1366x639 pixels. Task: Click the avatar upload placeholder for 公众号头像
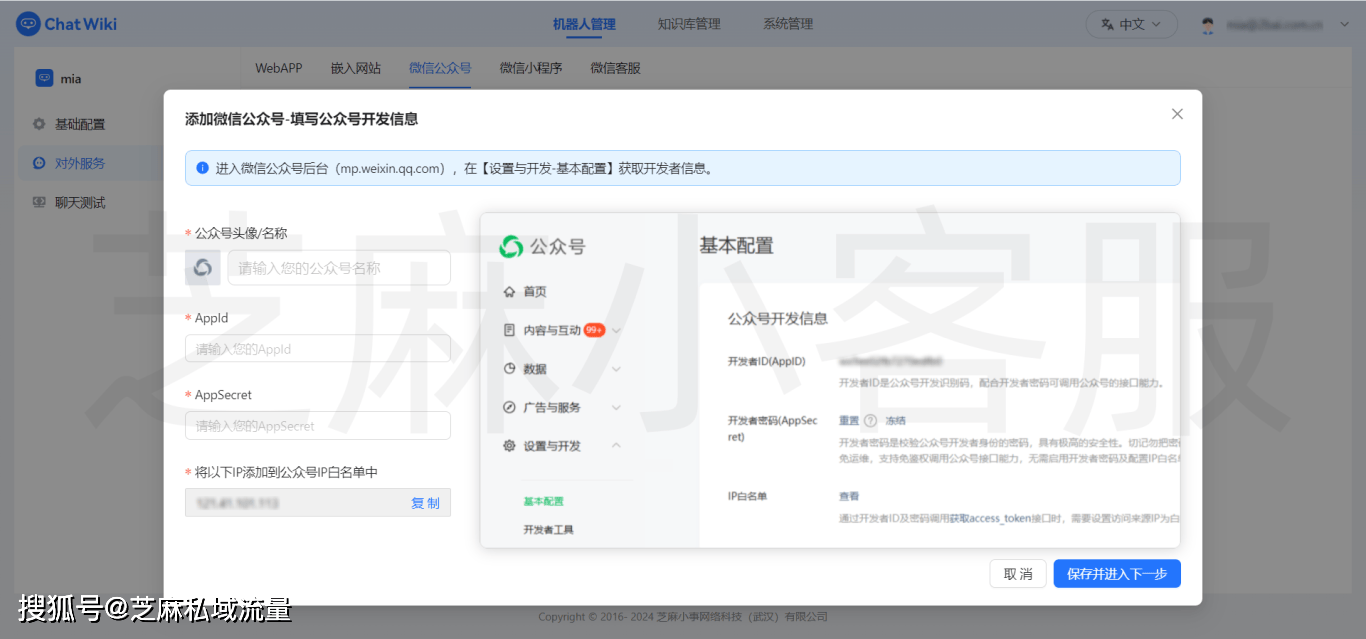pos(200,267)
